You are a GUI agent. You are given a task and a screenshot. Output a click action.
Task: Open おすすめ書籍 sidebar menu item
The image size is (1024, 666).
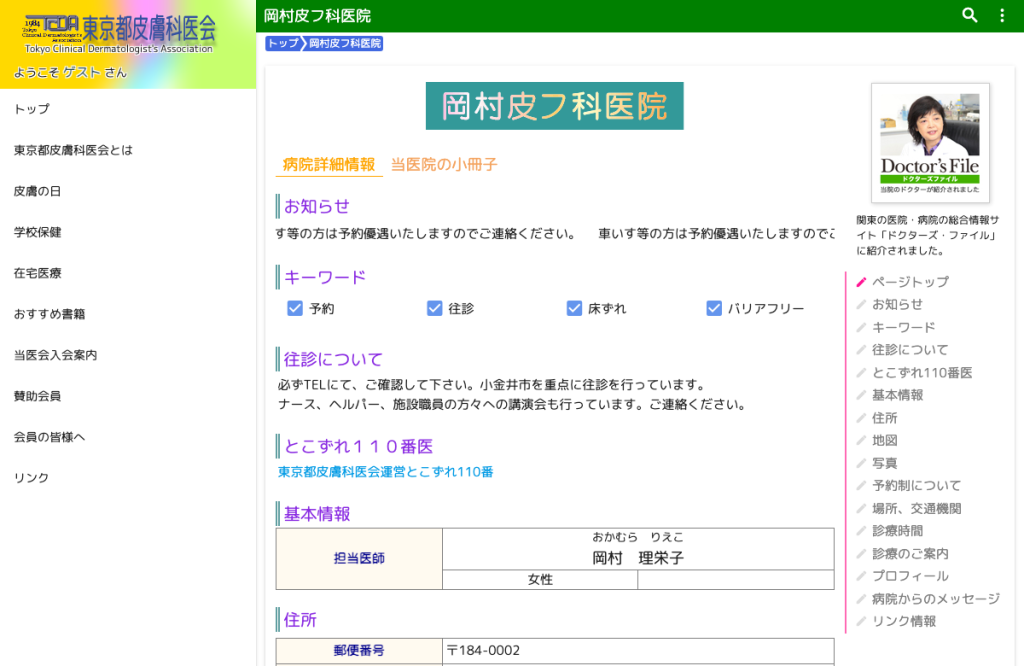click(50, 314)
